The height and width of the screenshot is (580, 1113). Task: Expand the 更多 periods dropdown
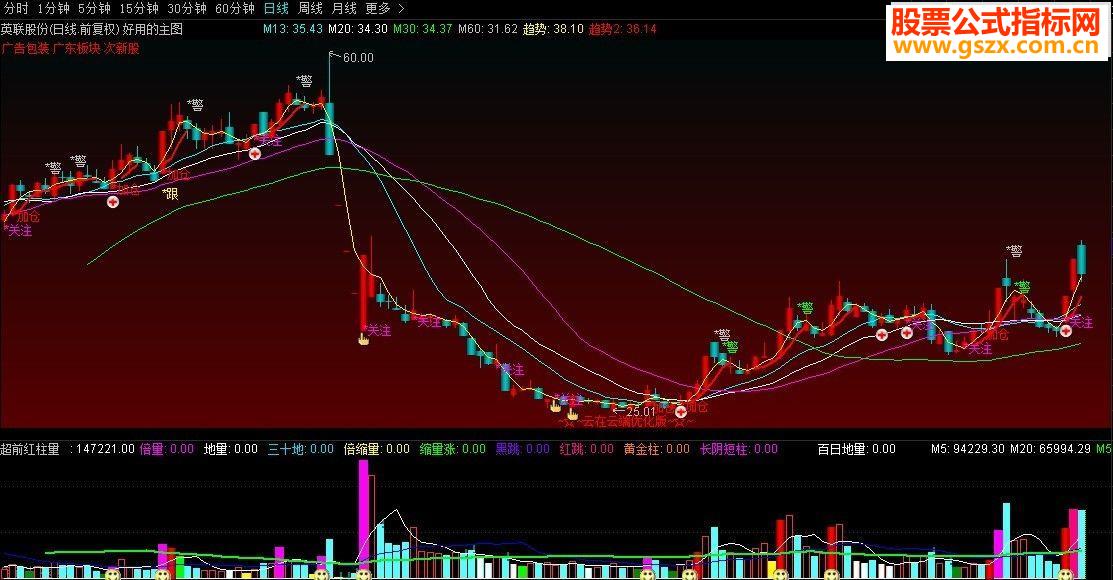pyautogui.click(x=385, y=9)
